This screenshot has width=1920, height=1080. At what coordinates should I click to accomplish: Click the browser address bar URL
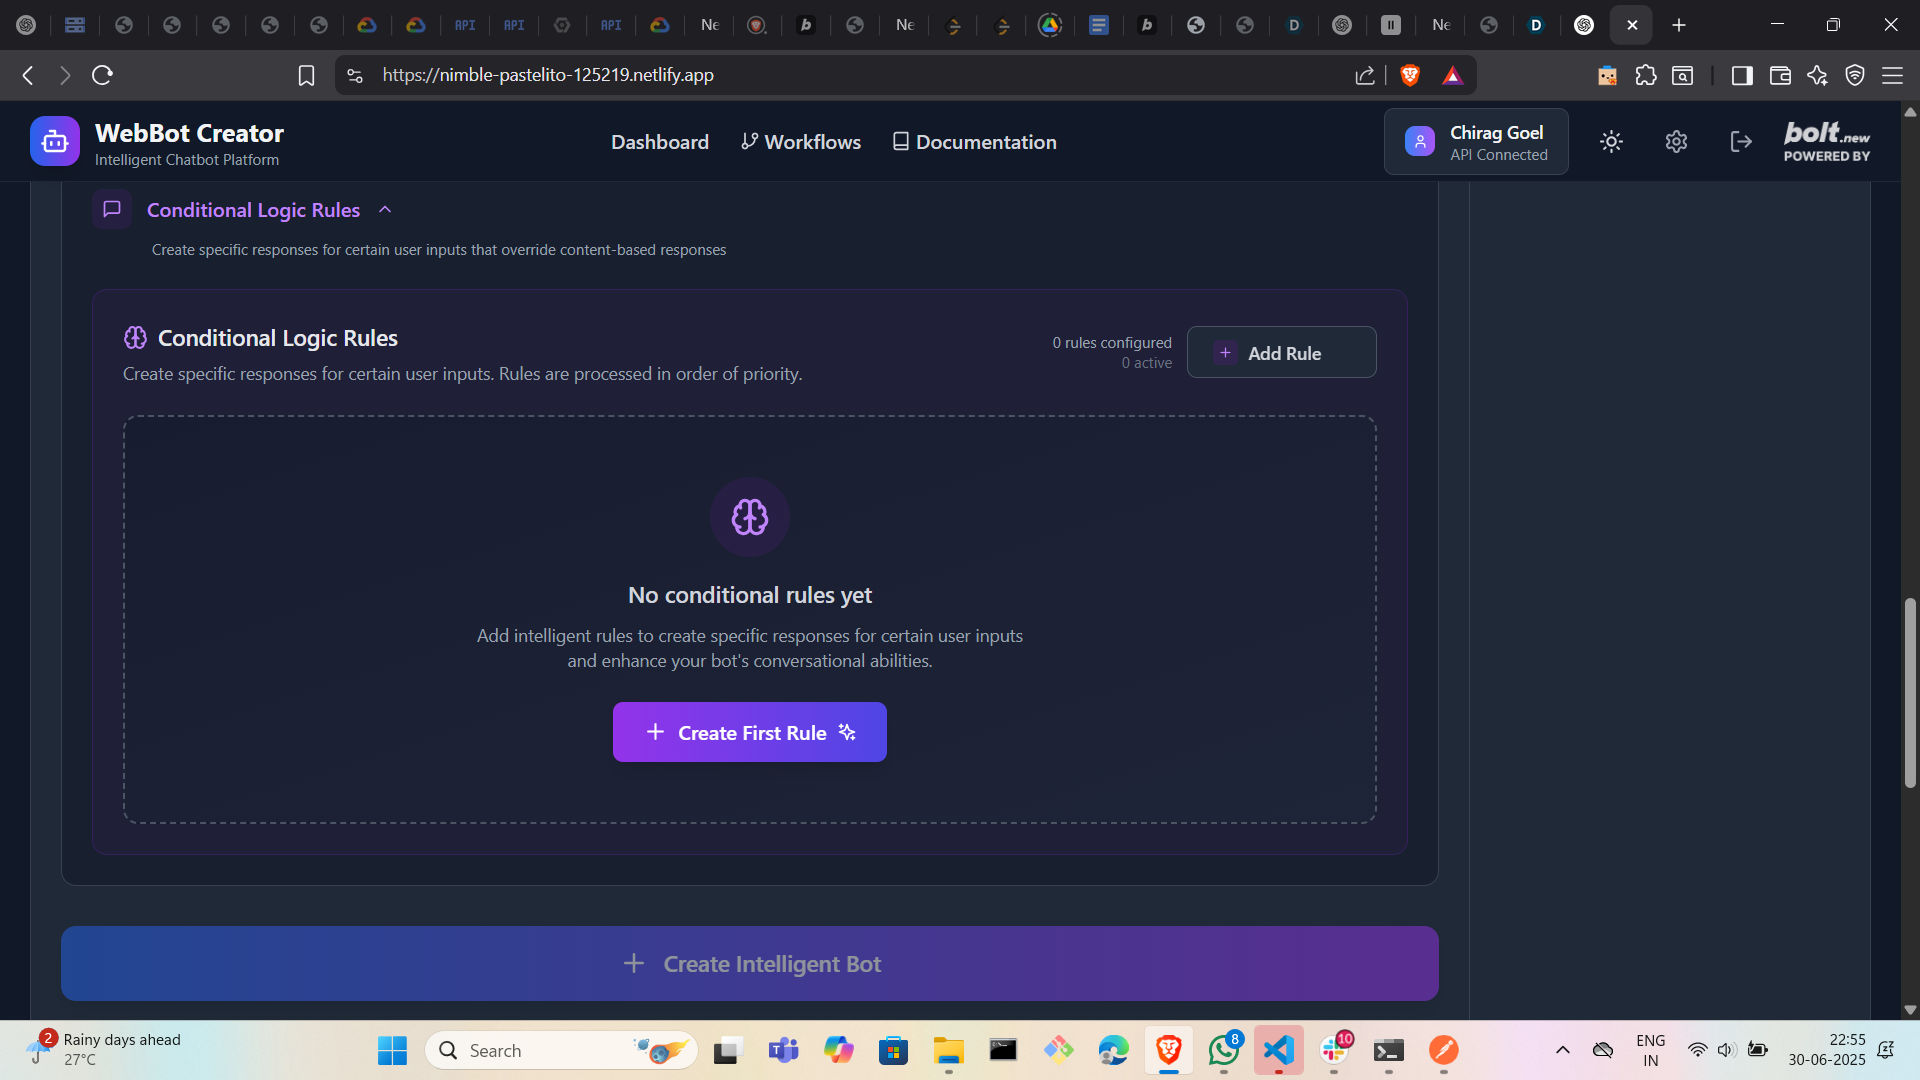[x=548, y=75]
